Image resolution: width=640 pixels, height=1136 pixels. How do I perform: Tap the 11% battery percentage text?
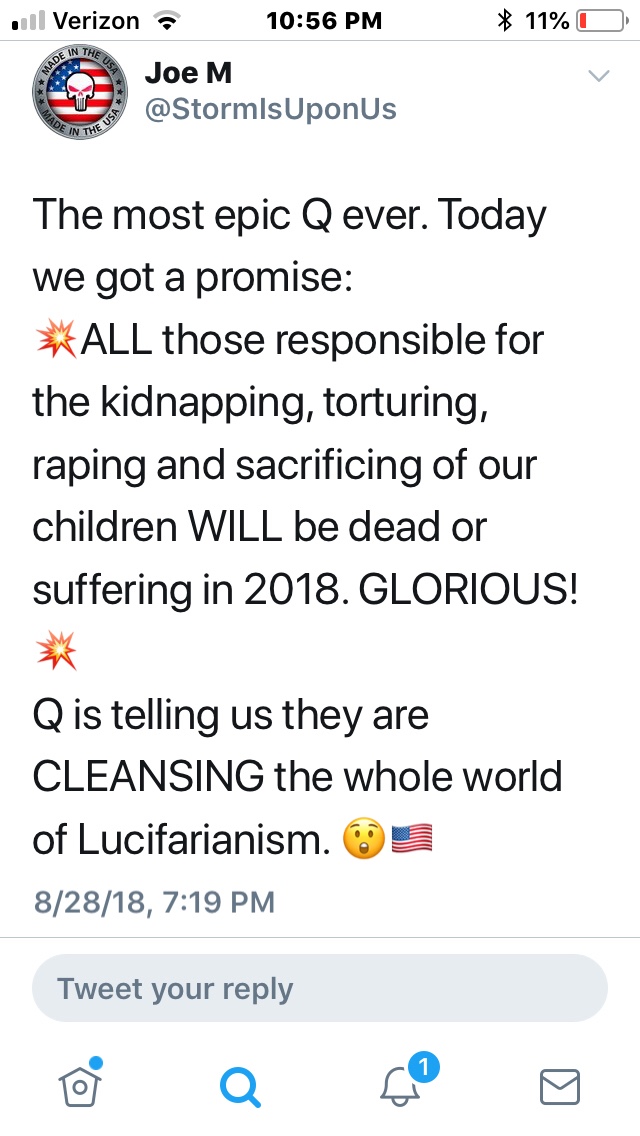click(x=546, y=19)
